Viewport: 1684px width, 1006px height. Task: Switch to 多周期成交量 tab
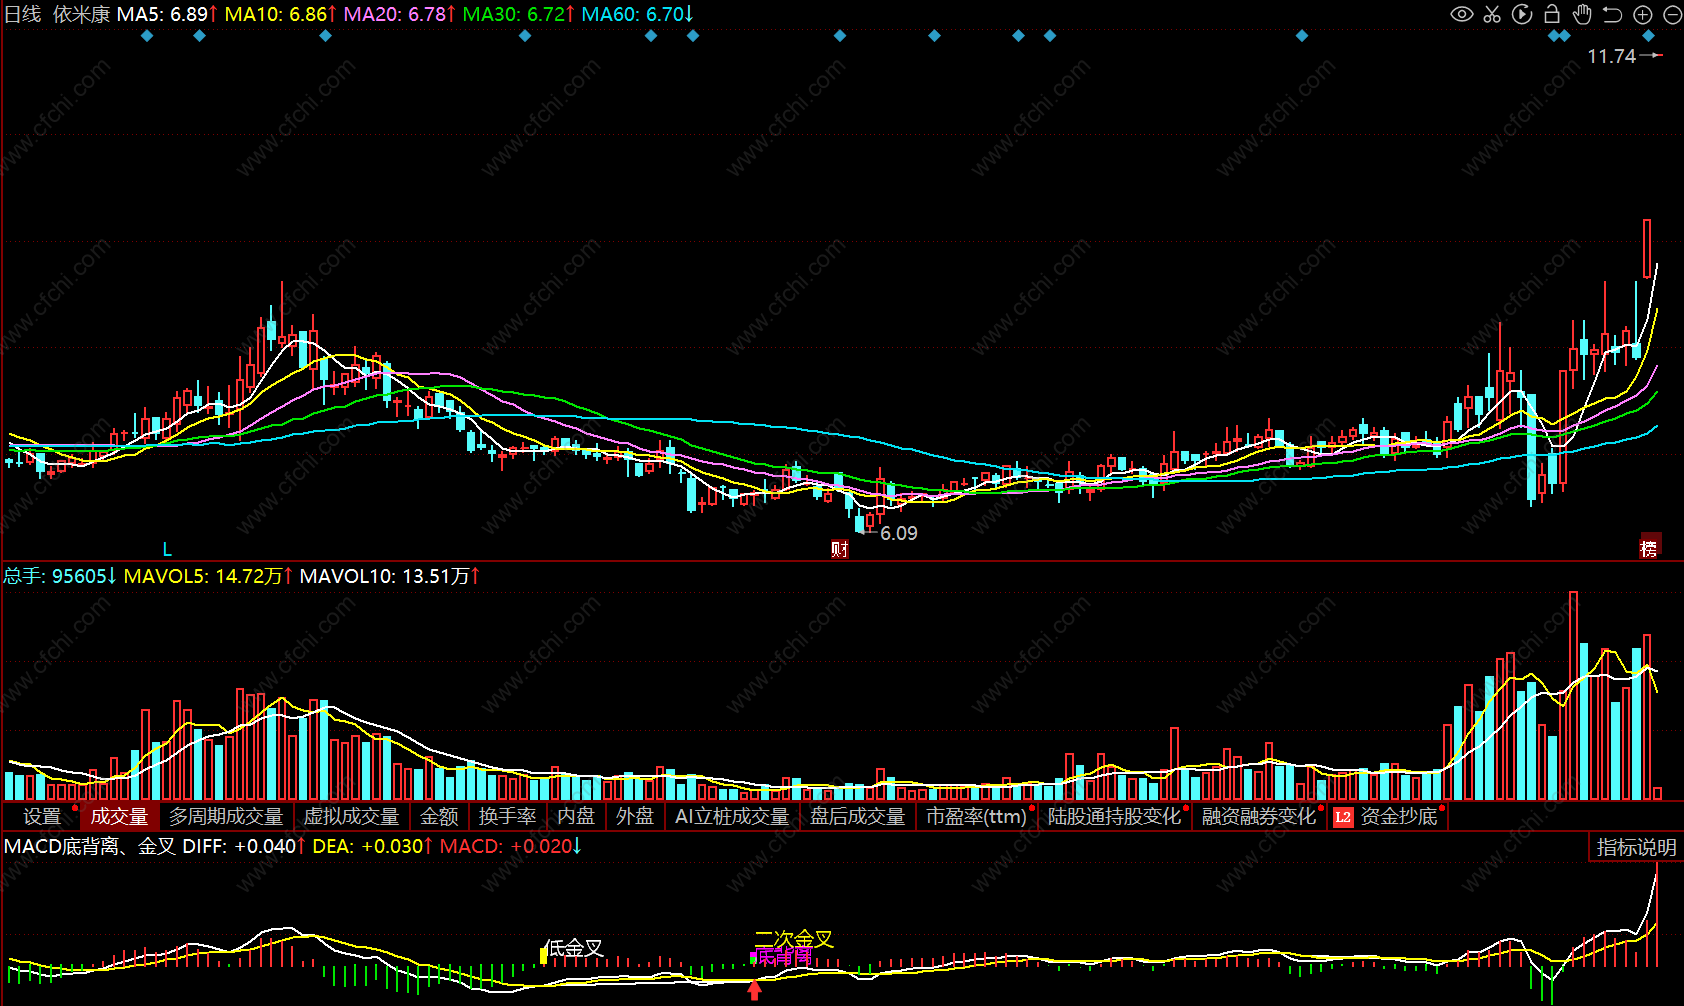pos(226,817)
